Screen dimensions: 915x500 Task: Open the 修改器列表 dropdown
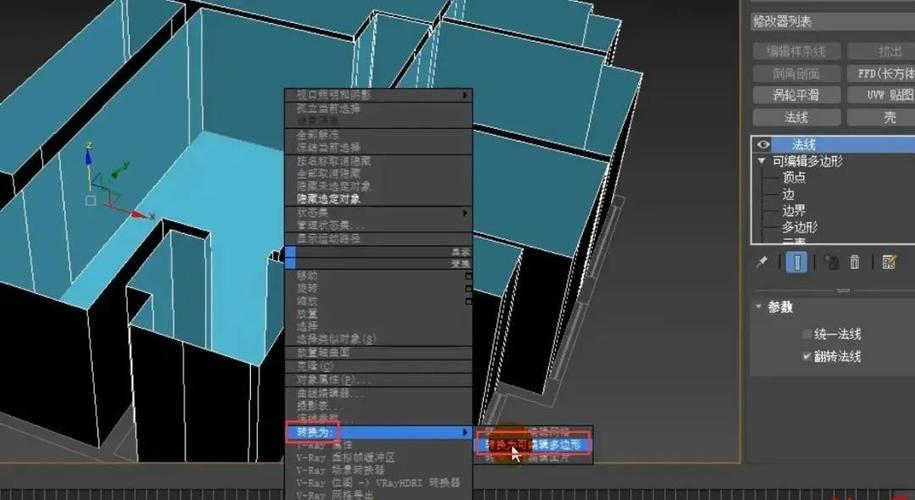click(x=833, y=22)
